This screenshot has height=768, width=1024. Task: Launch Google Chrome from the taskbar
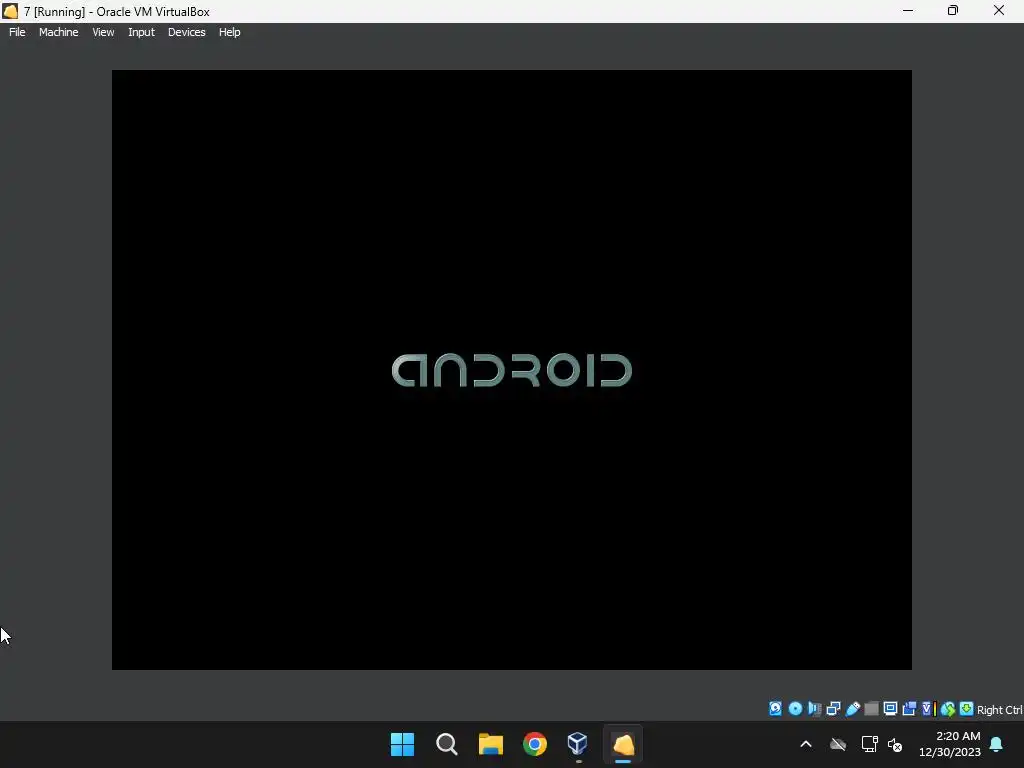535,744
